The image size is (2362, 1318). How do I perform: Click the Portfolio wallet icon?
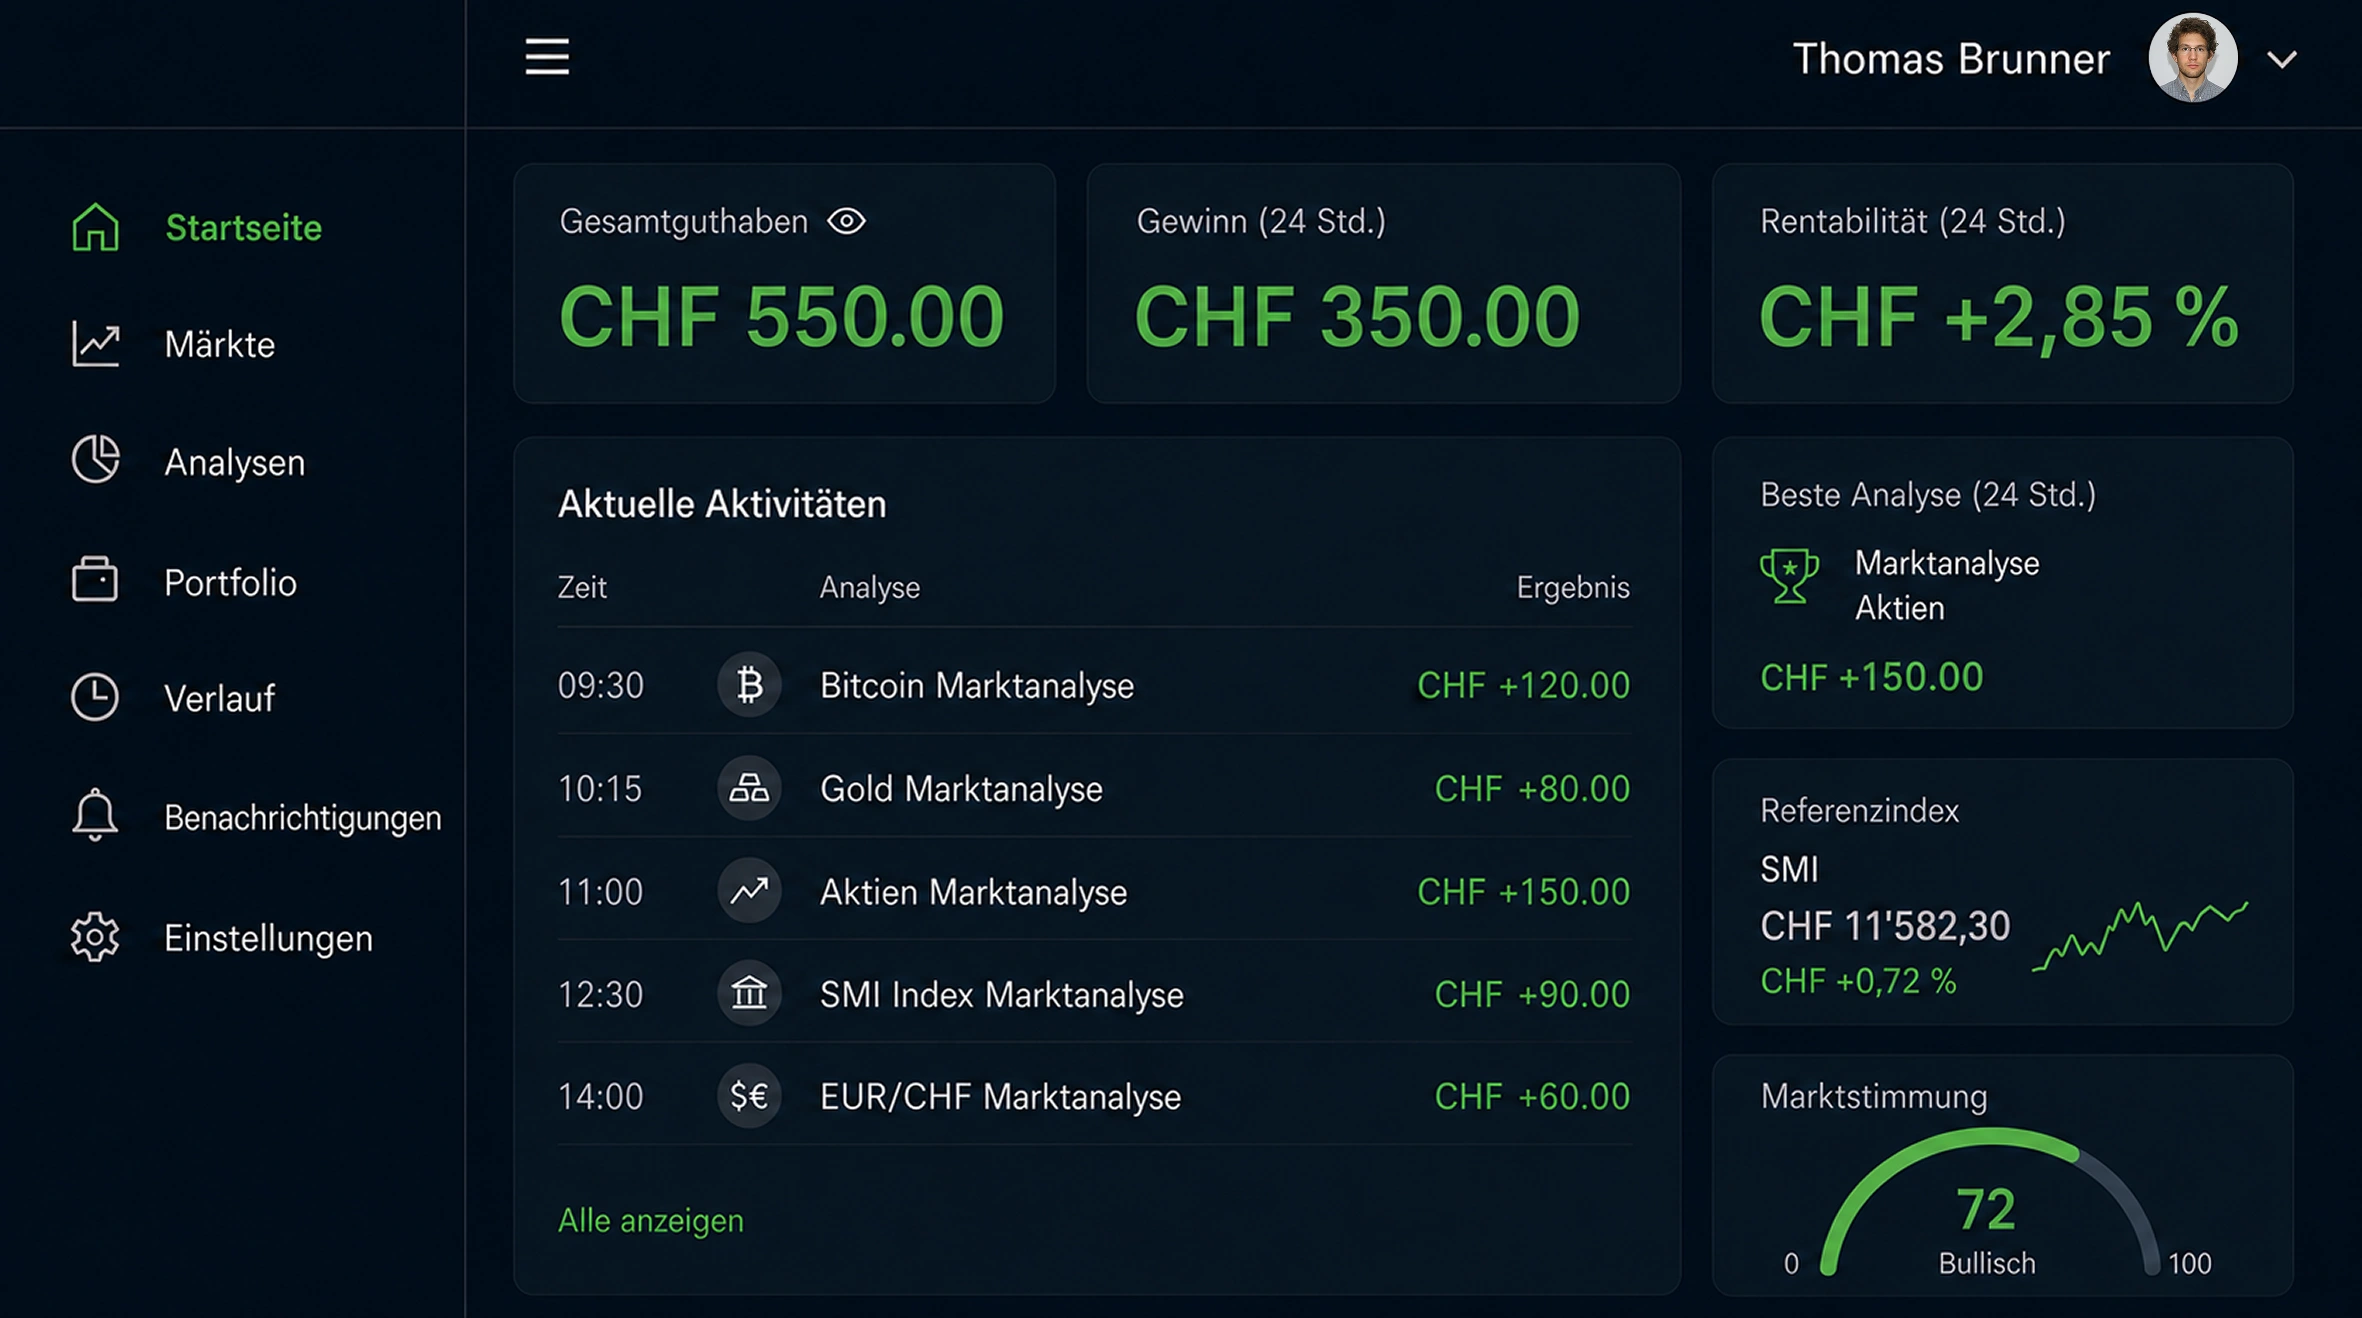pos(95,579)
